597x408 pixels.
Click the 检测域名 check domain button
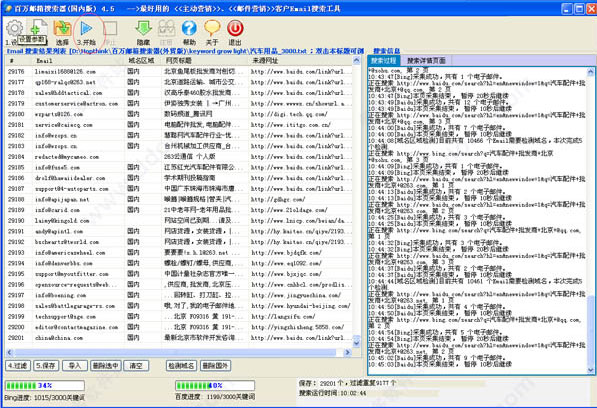coord(181,366)
